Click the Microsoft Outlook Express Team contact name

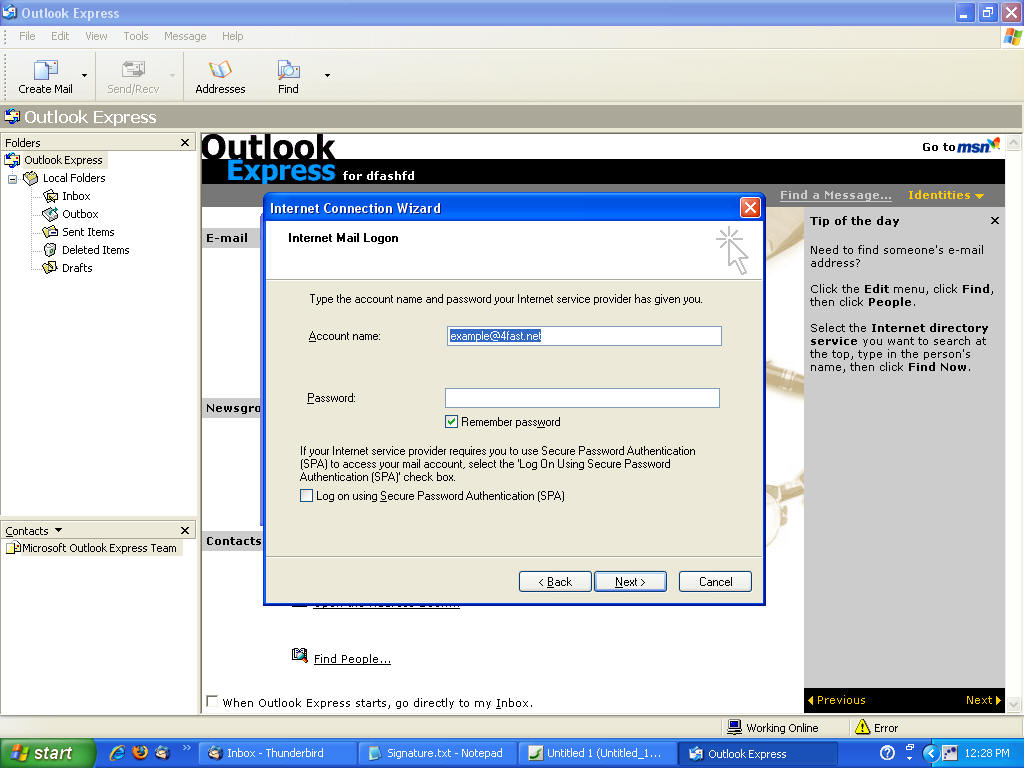(99, 548)
